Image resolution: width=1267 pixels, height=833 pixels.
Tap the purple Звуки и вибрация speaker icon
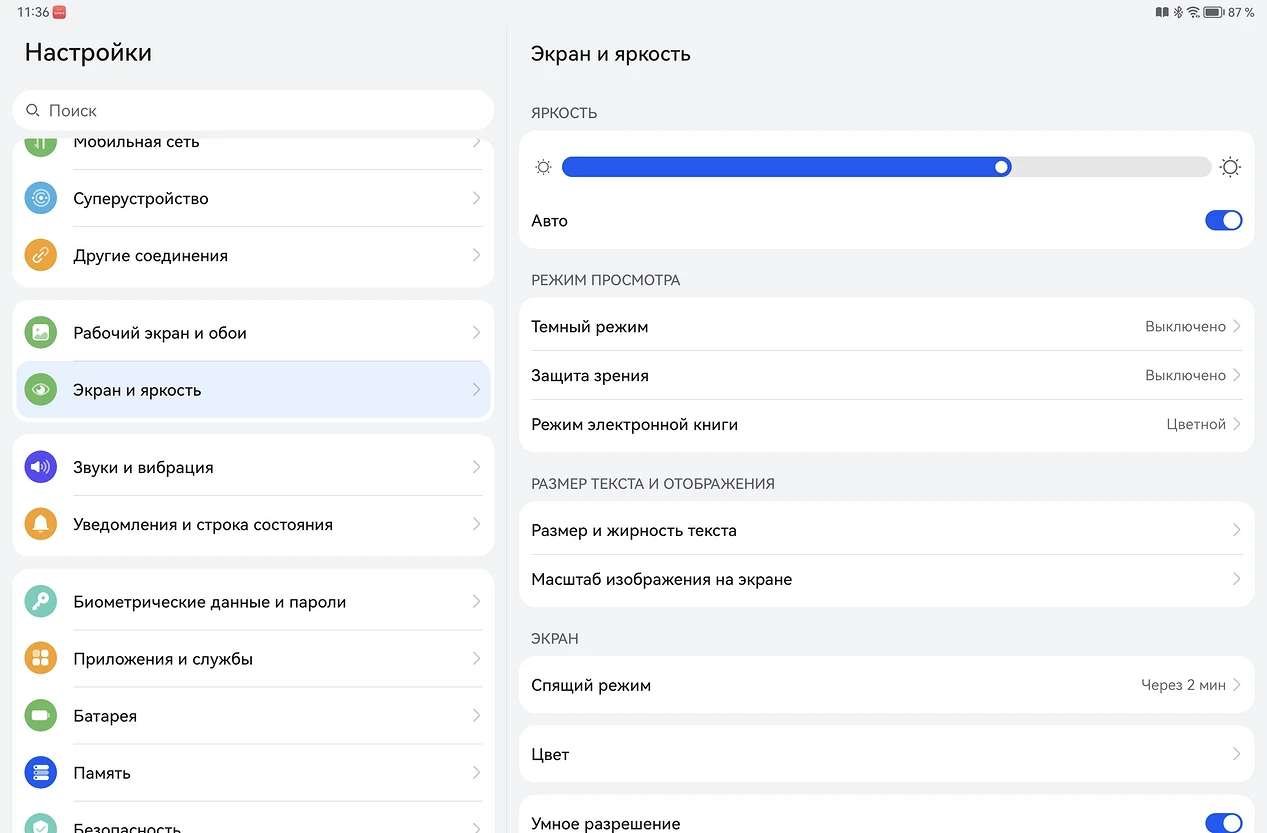click(x=41, y=467)
